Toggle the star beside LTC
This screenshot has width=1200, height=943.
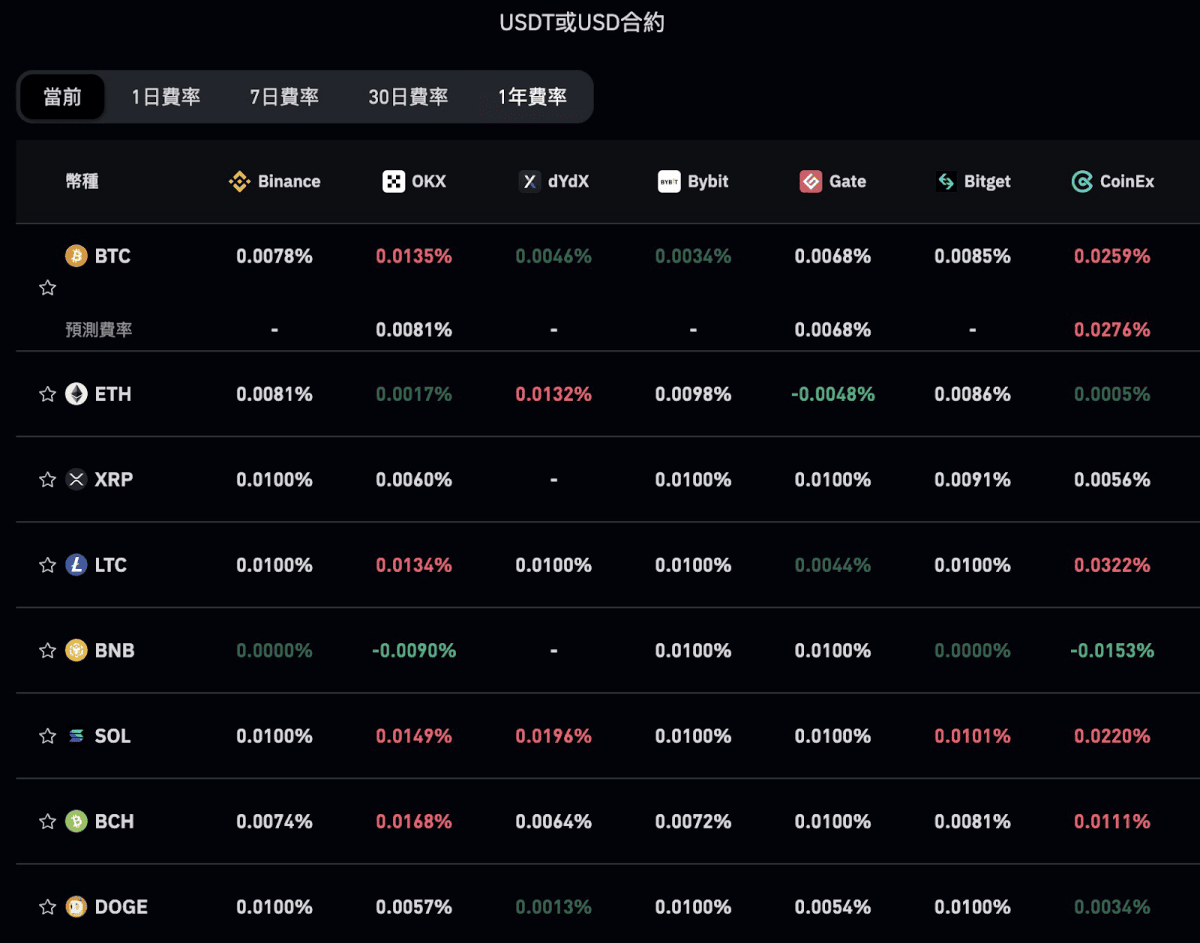pyautogui.click(x=47, y=565)
